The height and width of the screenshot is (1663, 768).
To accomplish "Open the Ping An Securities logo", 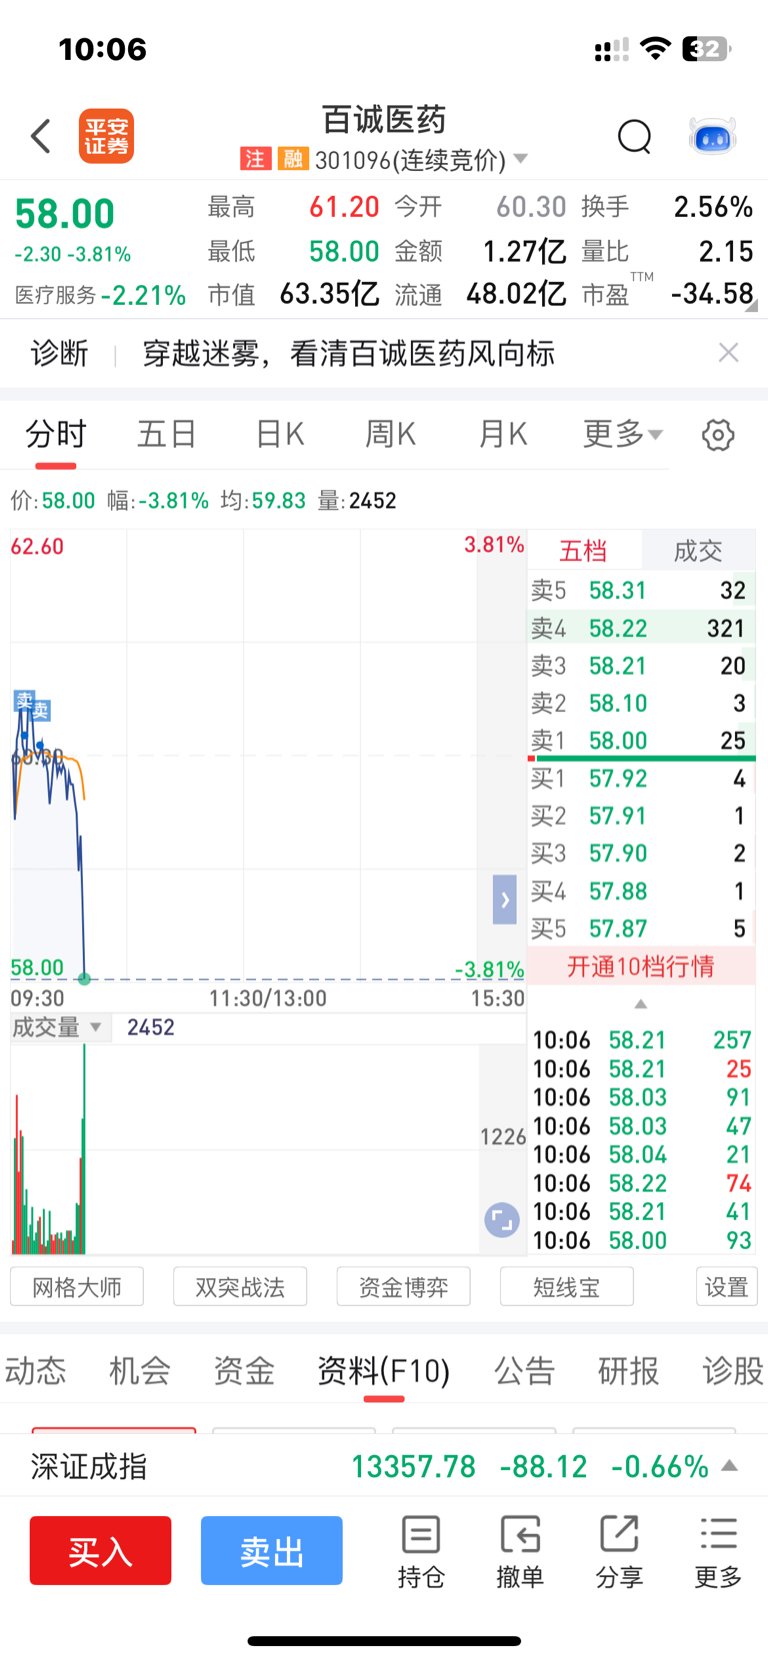I will [x=106, y=136].
